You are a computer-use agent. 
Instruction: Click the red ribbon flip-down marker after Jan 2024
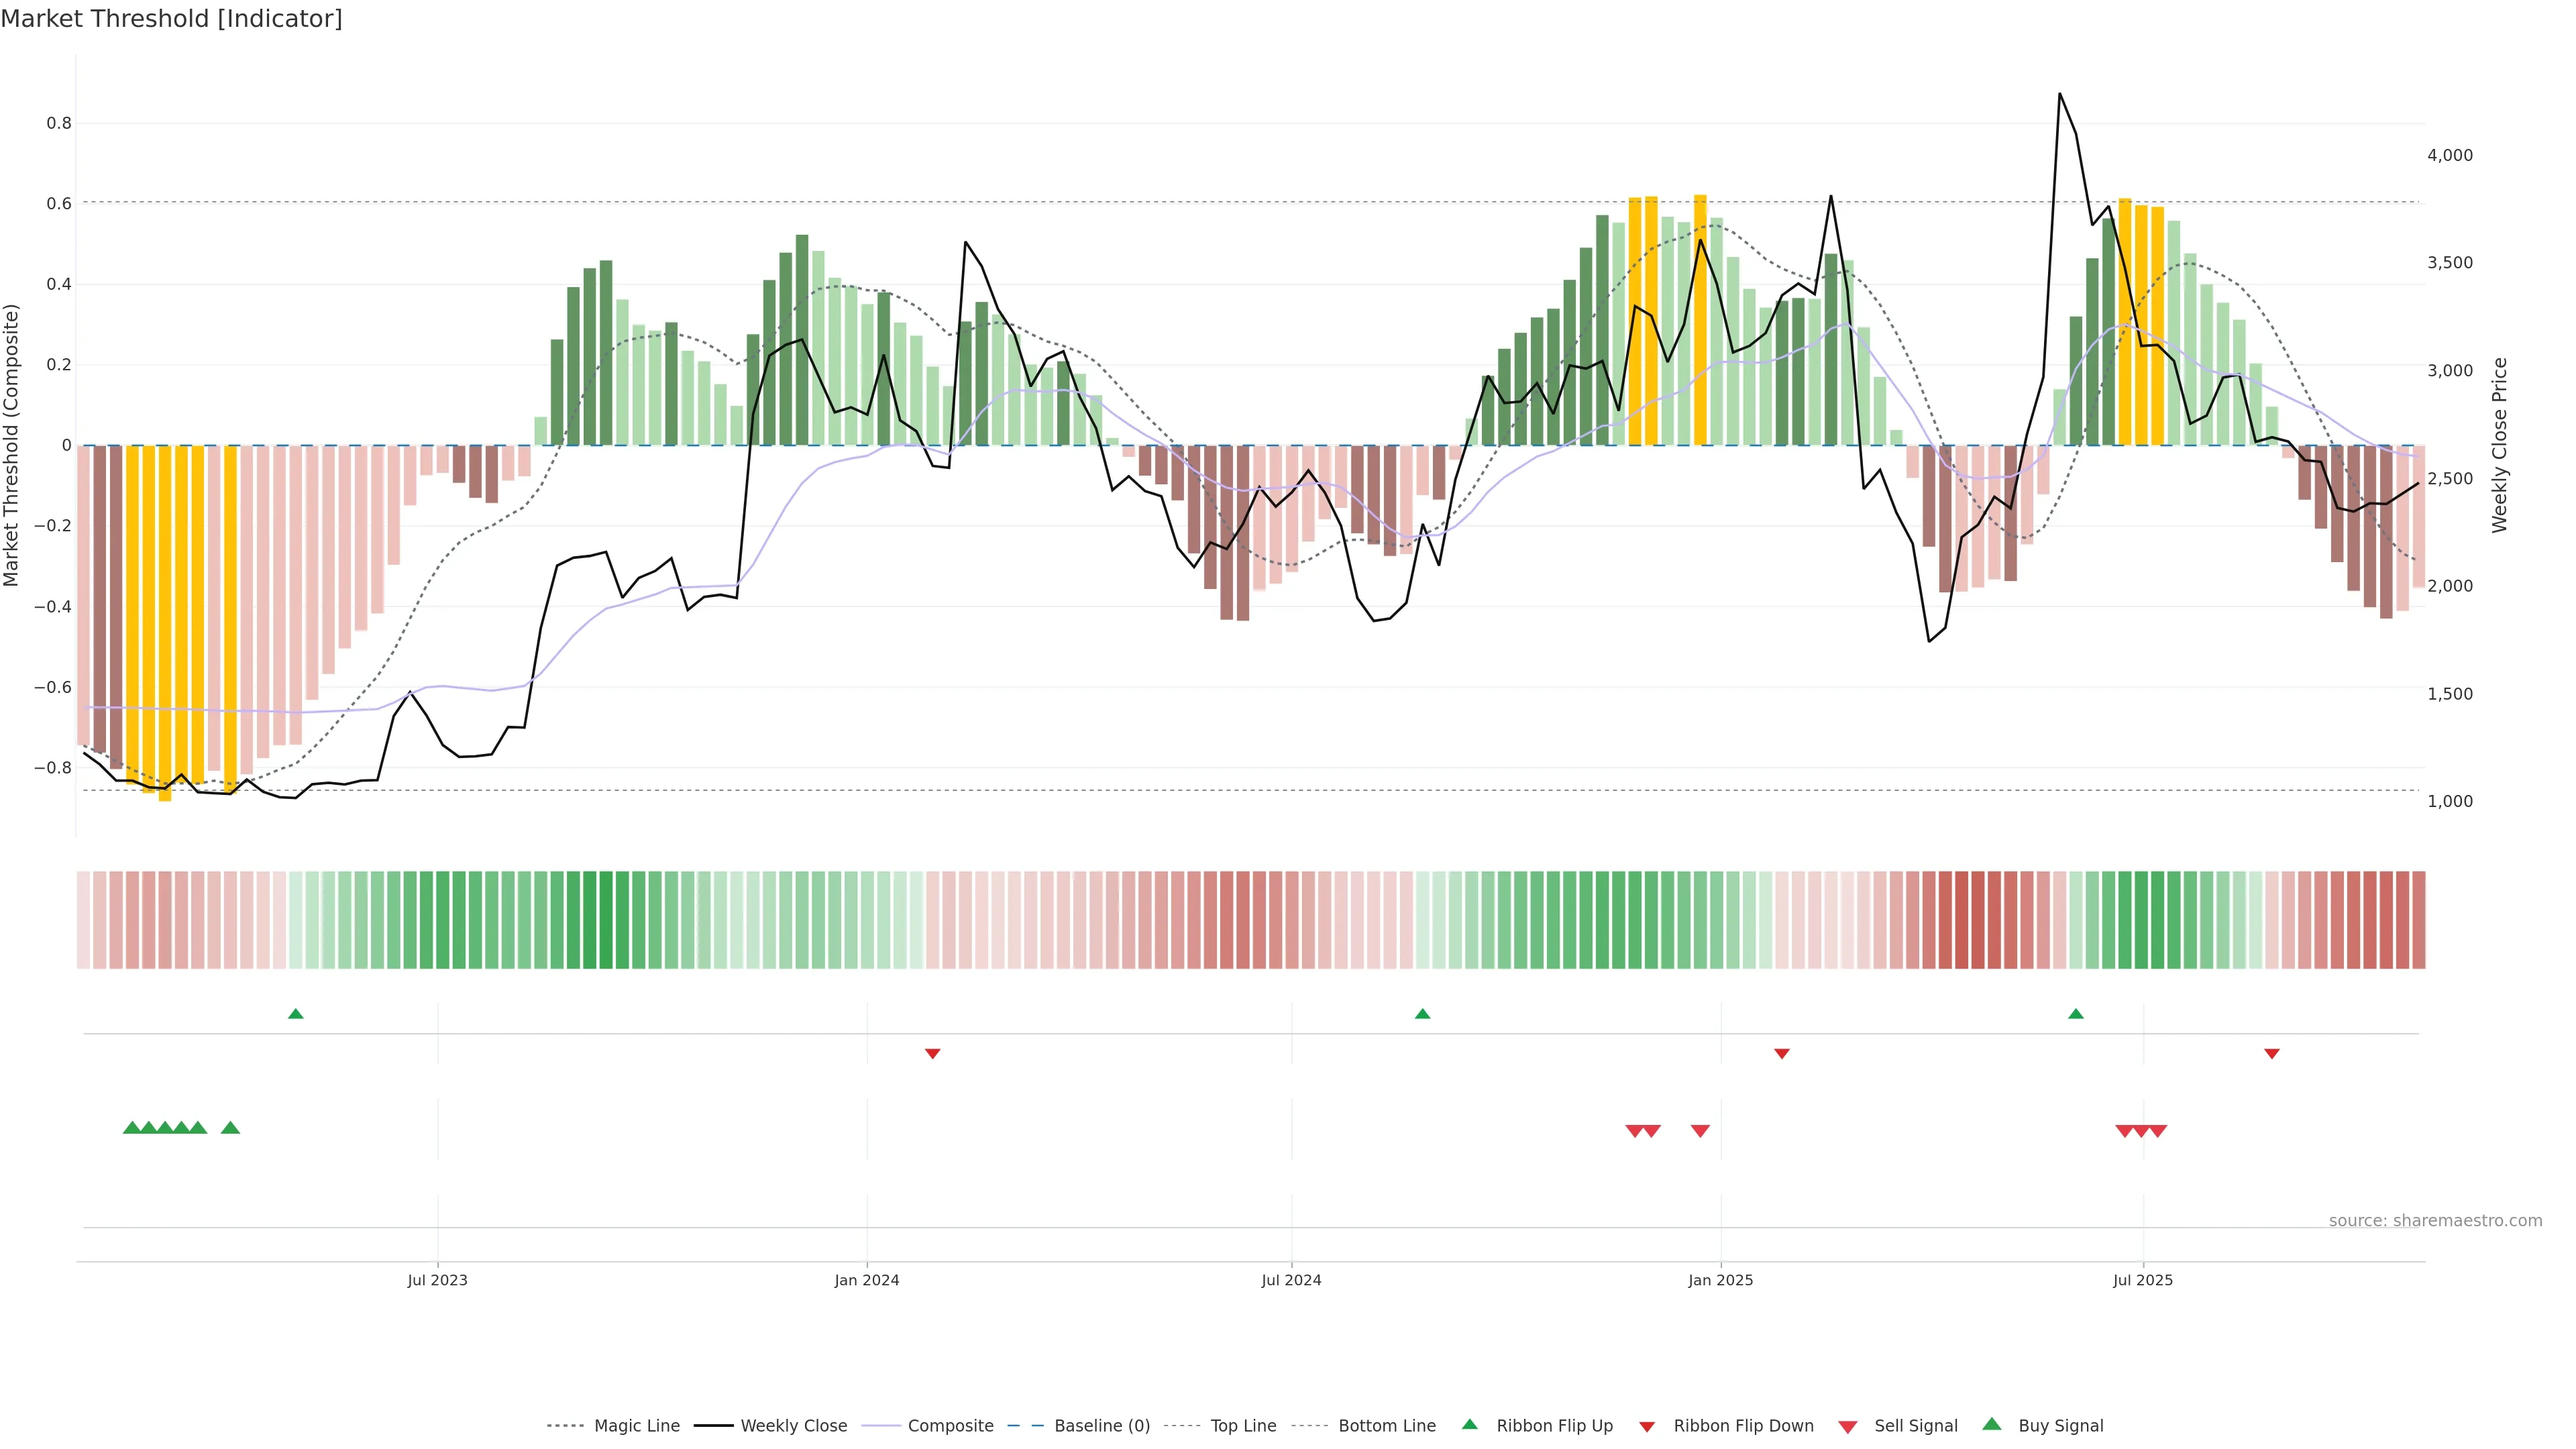tap(932, 1054)
